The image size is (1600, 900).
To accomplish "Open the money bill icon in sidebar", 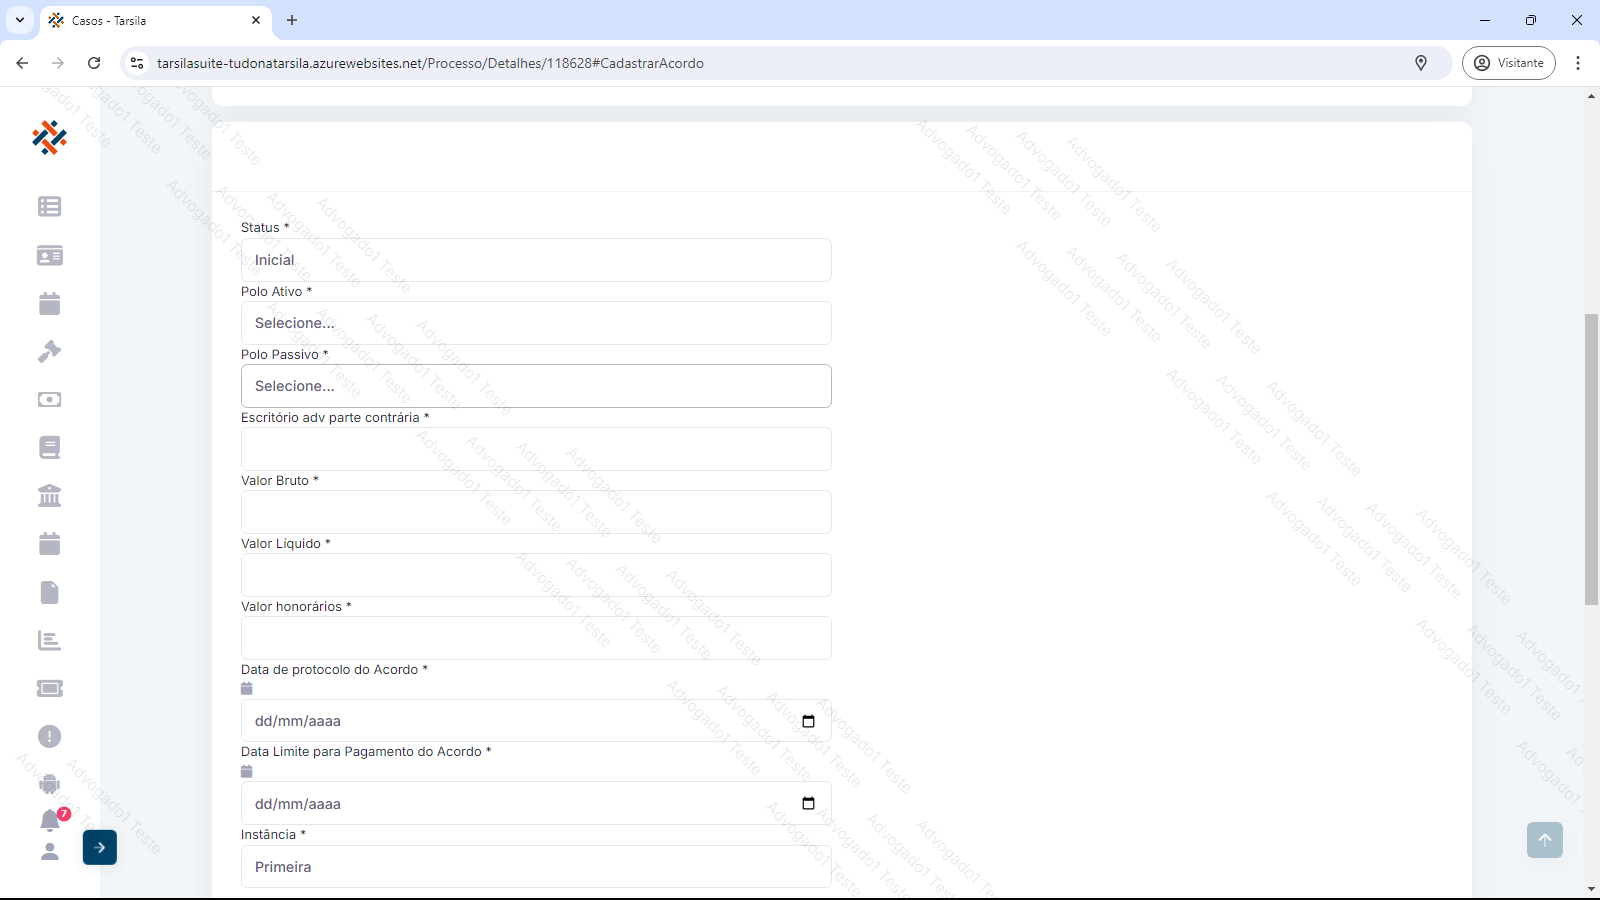I will [x=49, y=400].
